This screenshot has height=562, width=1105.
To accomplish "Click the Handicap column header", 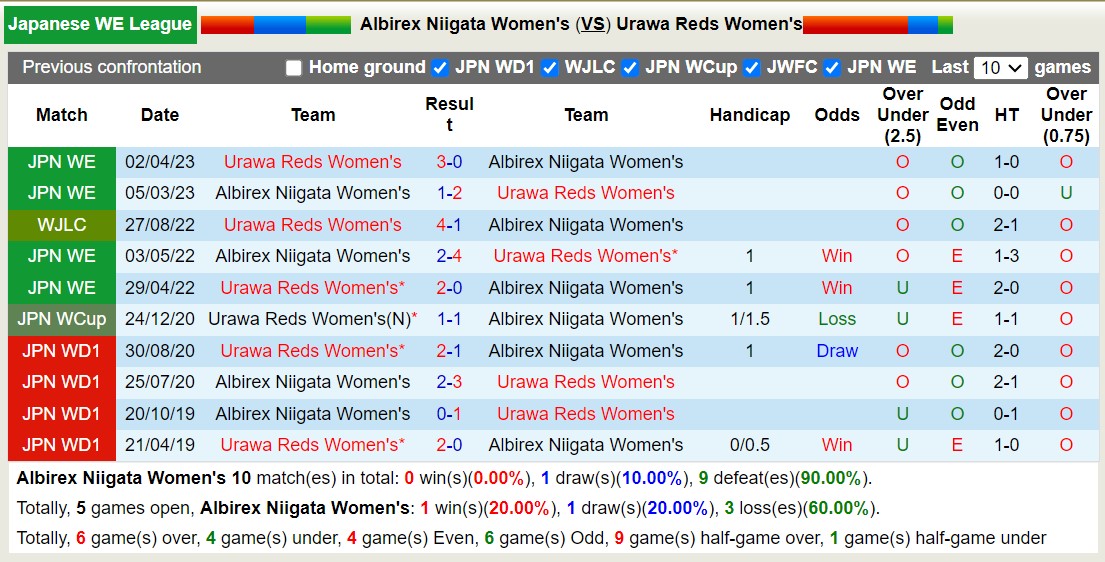I will [x=749, y=115].
